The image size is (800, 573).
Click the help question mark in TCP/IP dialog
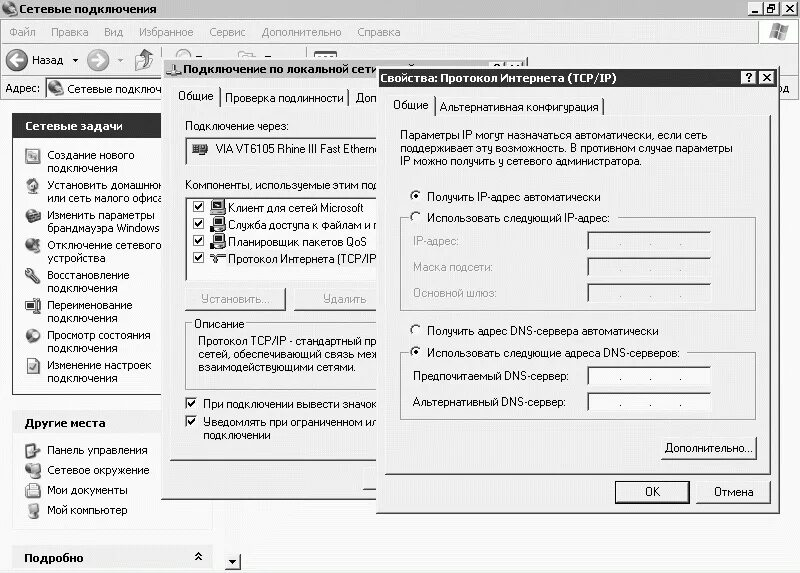[748, 78]
